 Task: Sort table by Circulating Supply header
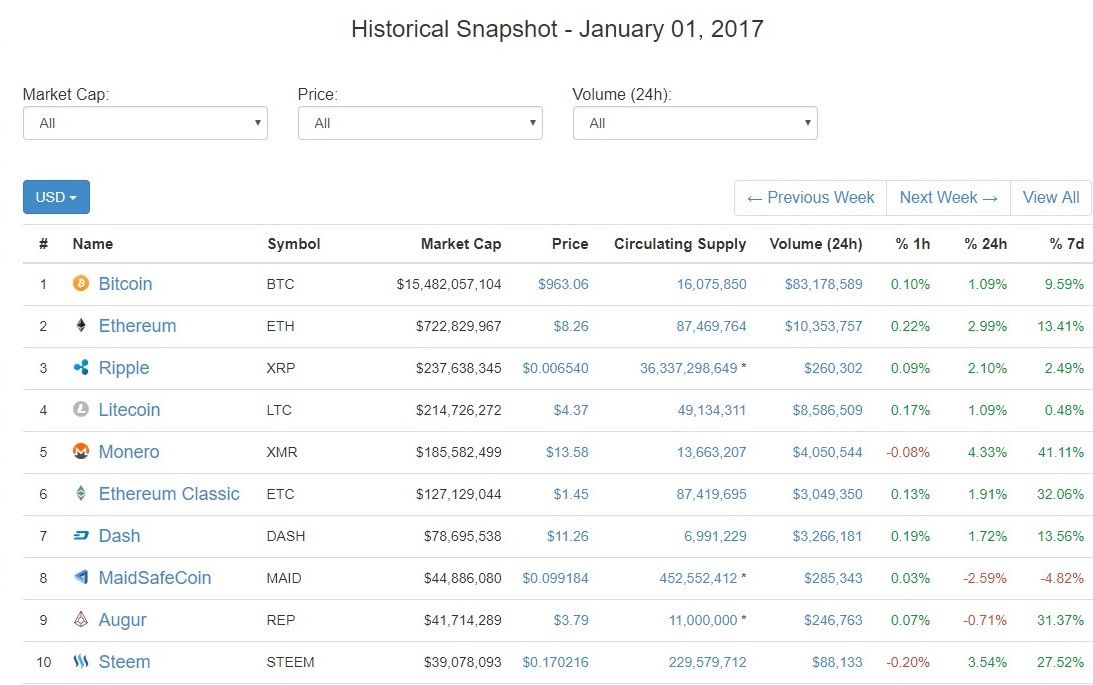(x=680, y=244)
